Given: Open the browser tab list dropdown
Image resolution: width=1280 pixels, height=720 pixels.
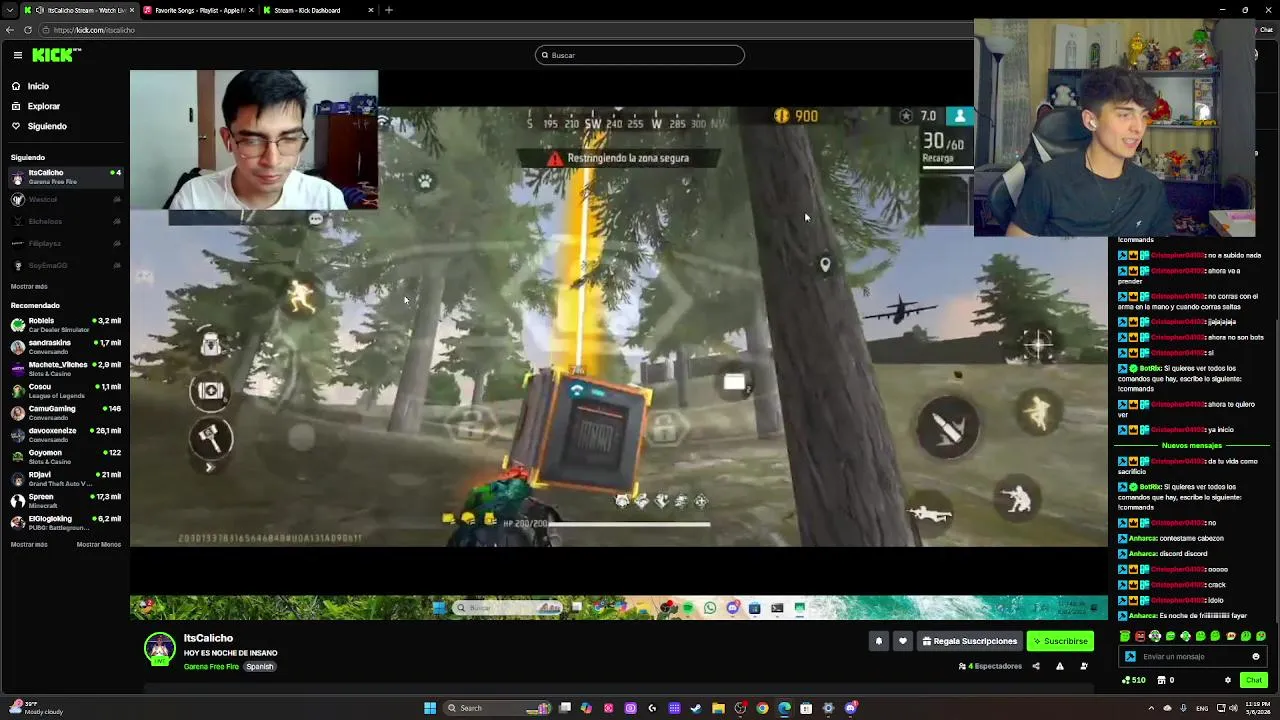Looking at the screenshot, I should (x=9, y=10).
